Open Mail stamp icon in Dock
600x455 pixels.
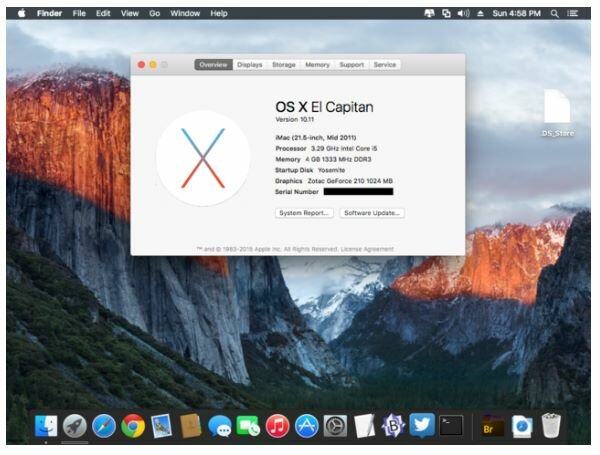coord(162,426)
